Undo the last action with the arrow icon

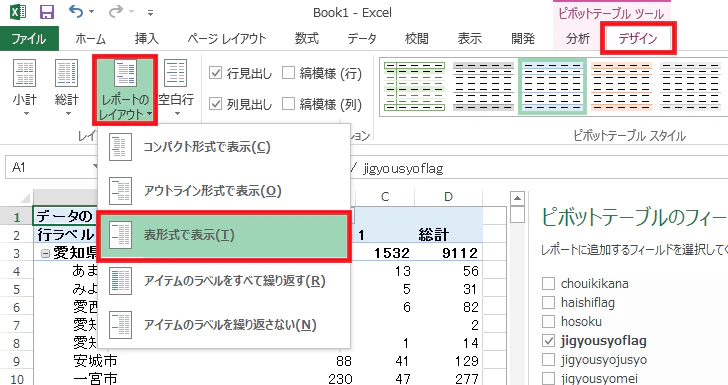[x=76, y=12]
